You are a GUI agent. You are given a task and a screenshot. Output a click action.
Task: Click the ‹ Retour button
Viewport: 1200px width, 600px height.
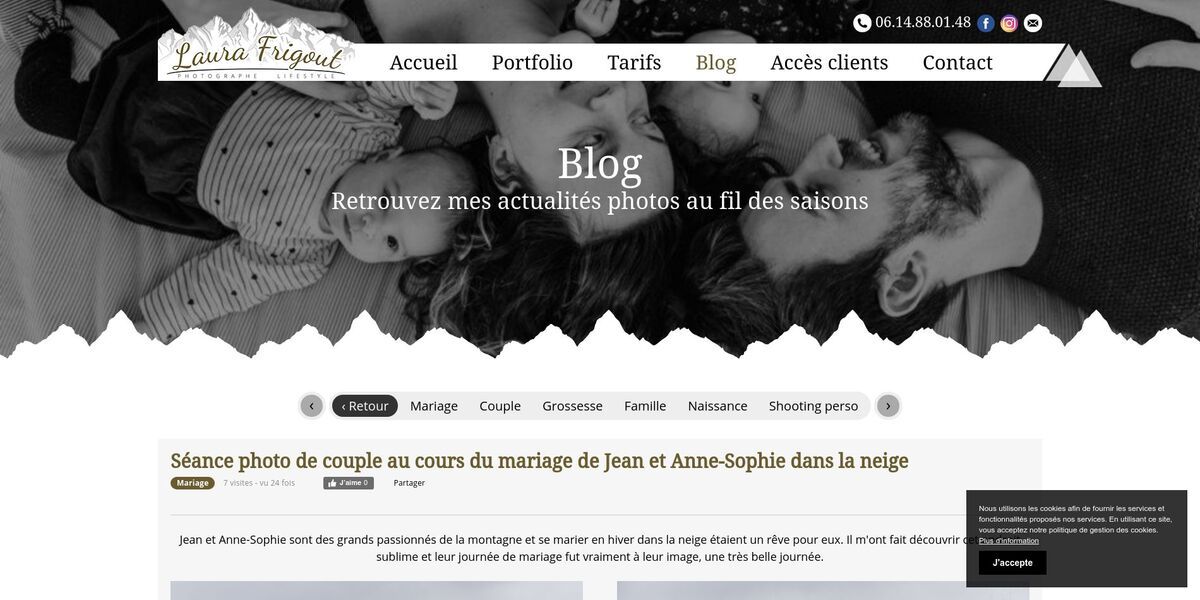point(365,406)
